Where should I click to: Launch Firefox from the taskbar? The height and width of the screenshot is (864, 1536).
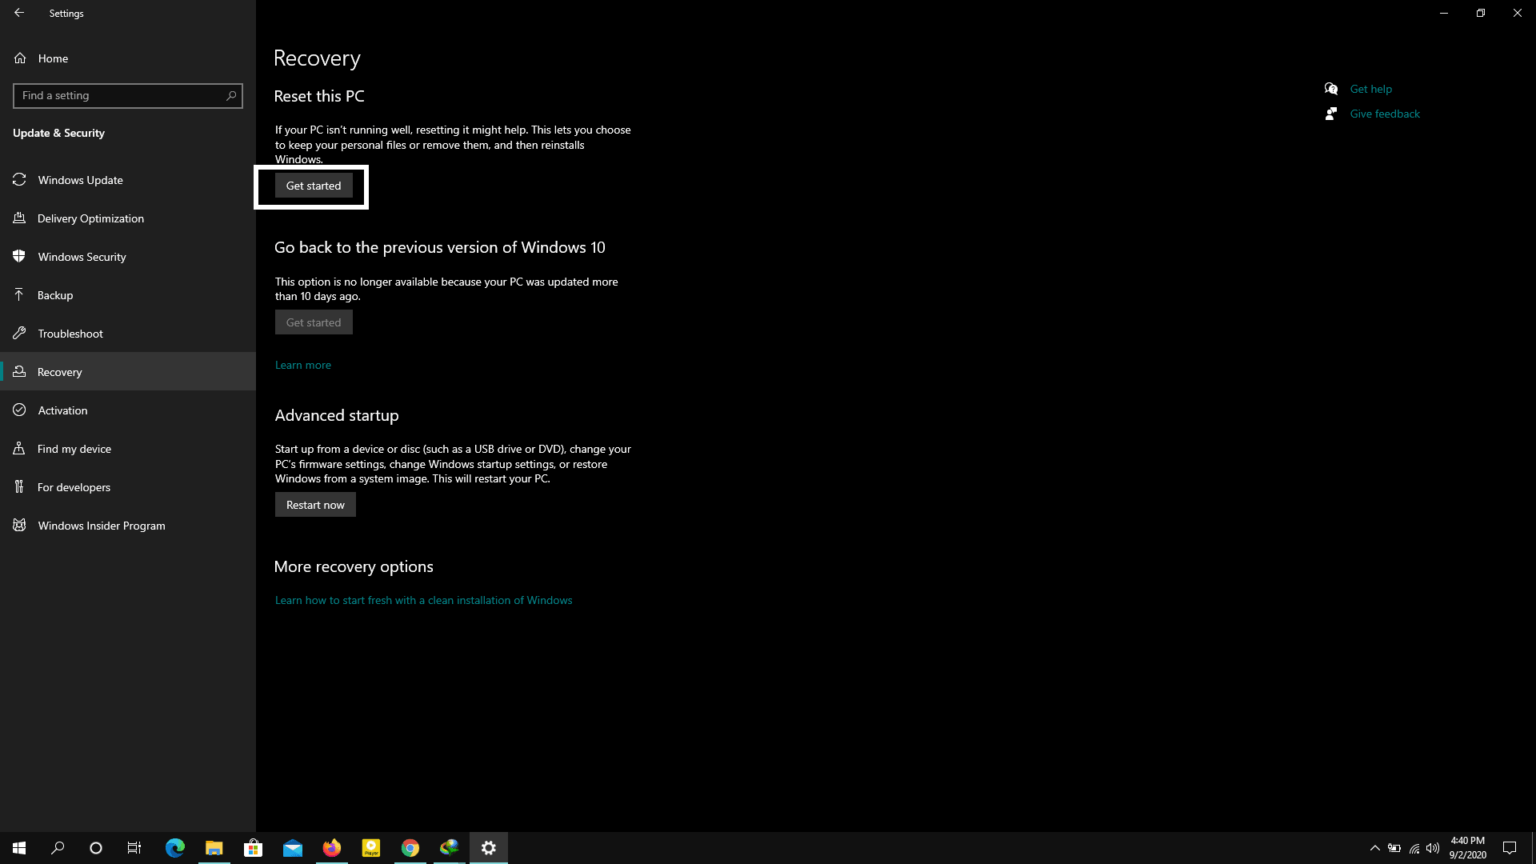[x=332, y=848]
